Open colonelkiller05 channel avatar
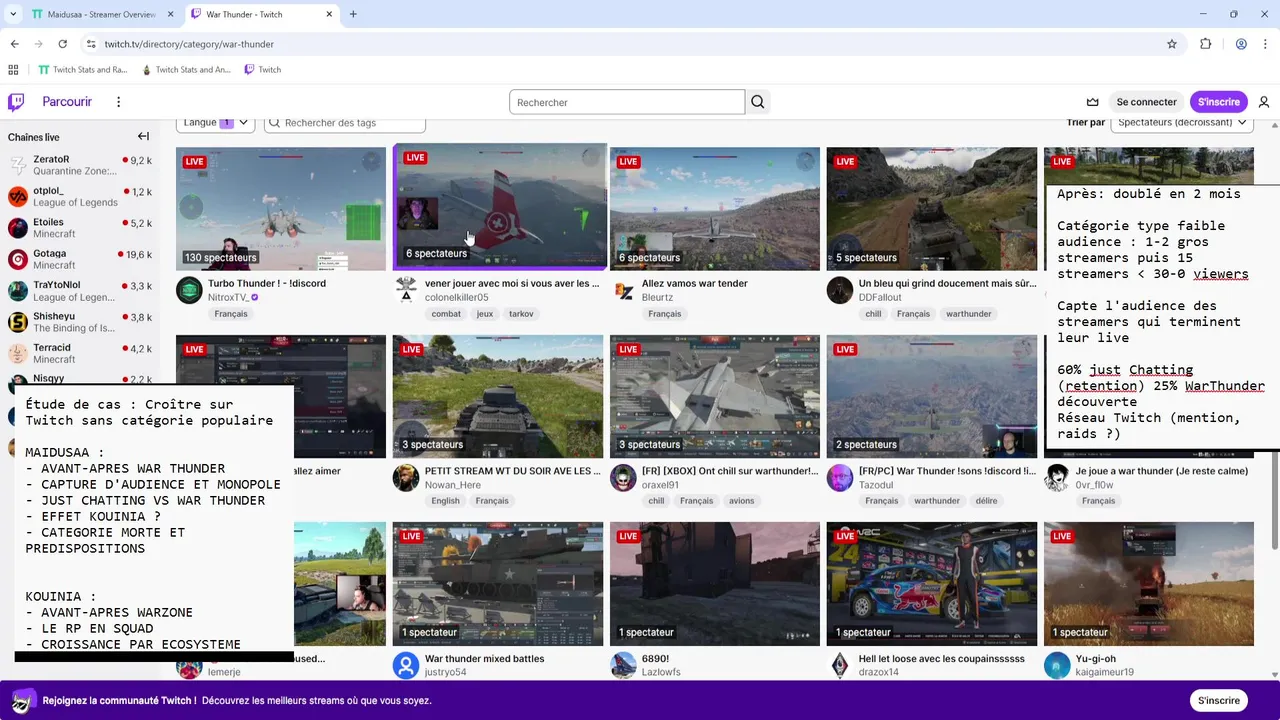This screenshot has width=1280, height=720. point(406,291)
